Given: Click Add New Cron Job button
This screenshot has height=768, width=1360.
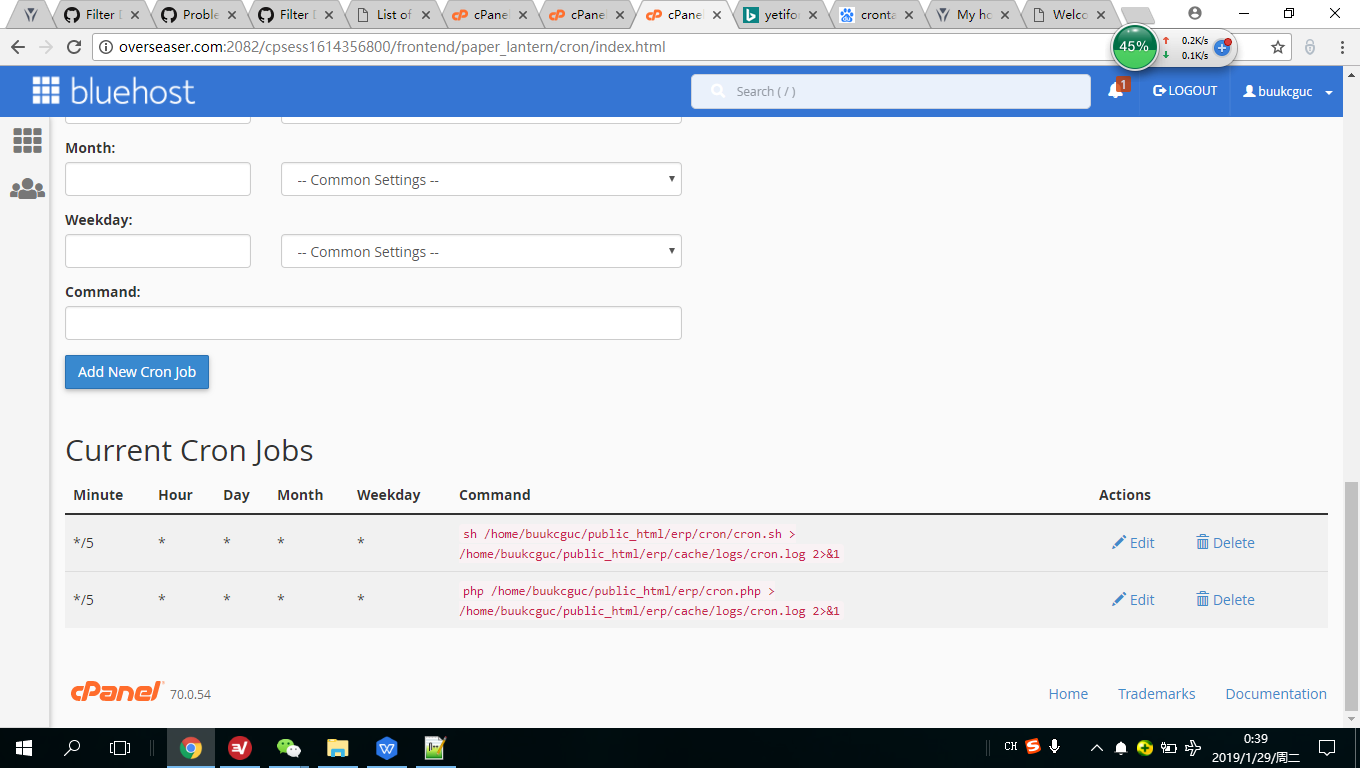Looking at the screenshot, I should [137, 372].
